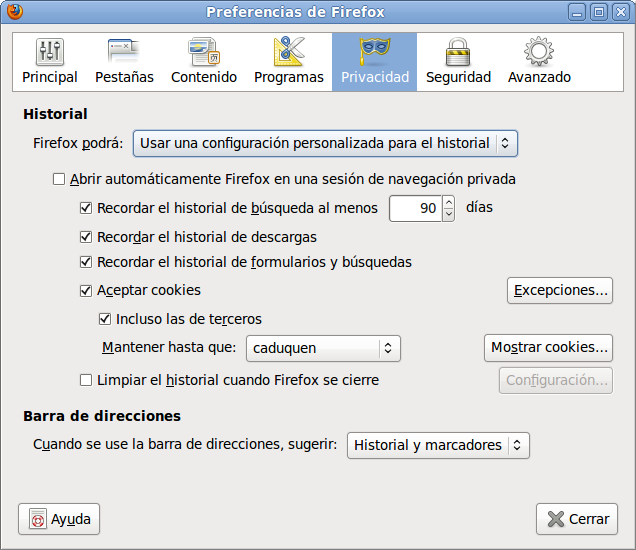
Task: Click the lifebuoy icon on Ayuda button
Action: (38, 519)
